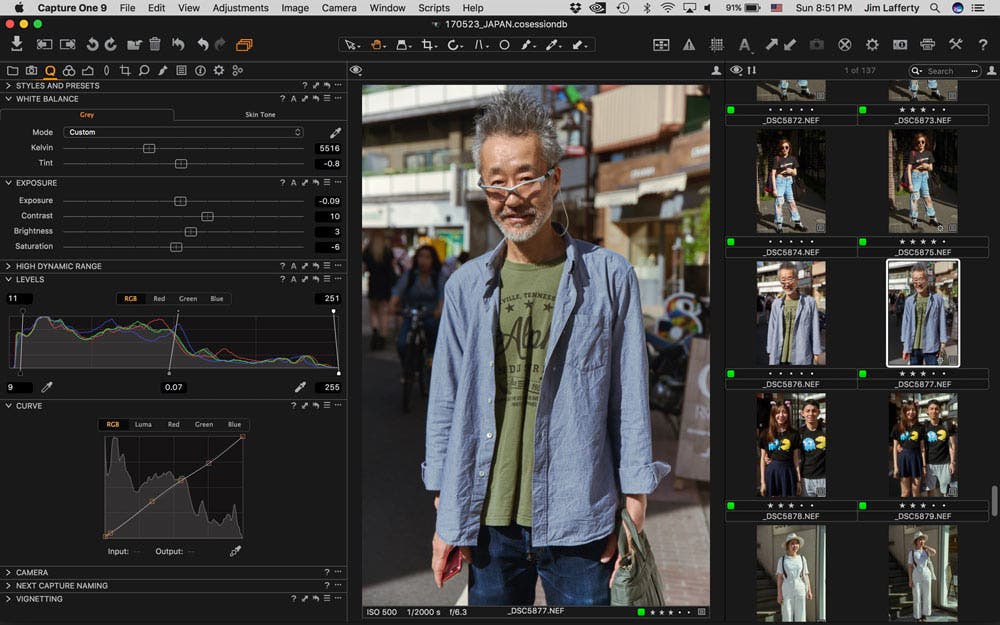Click the Levels highlight picker eyedropper

point(300,386)
